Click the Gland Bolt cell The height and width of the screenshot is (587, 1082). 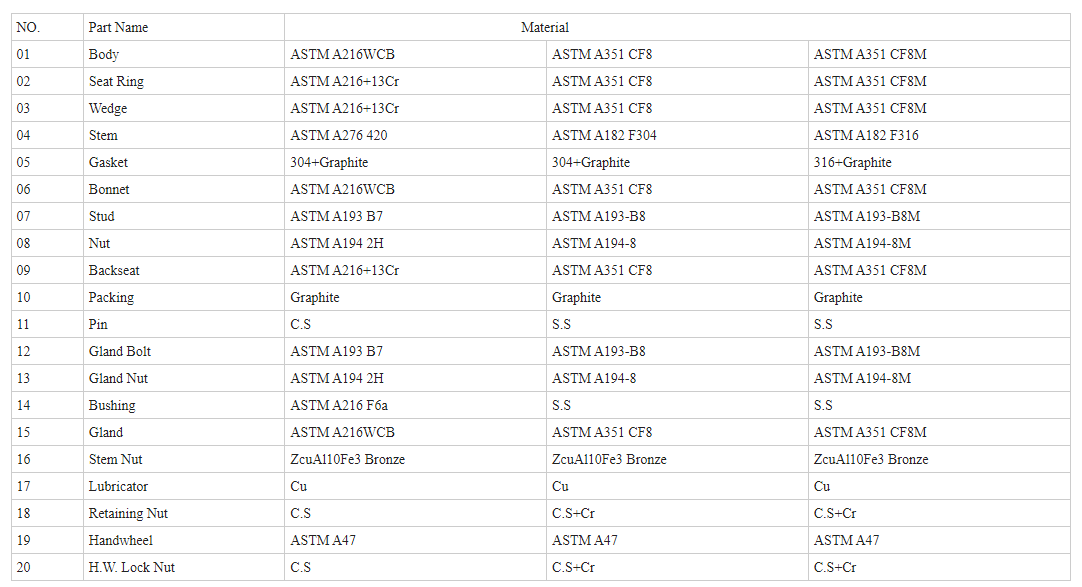tap(184, 351)
